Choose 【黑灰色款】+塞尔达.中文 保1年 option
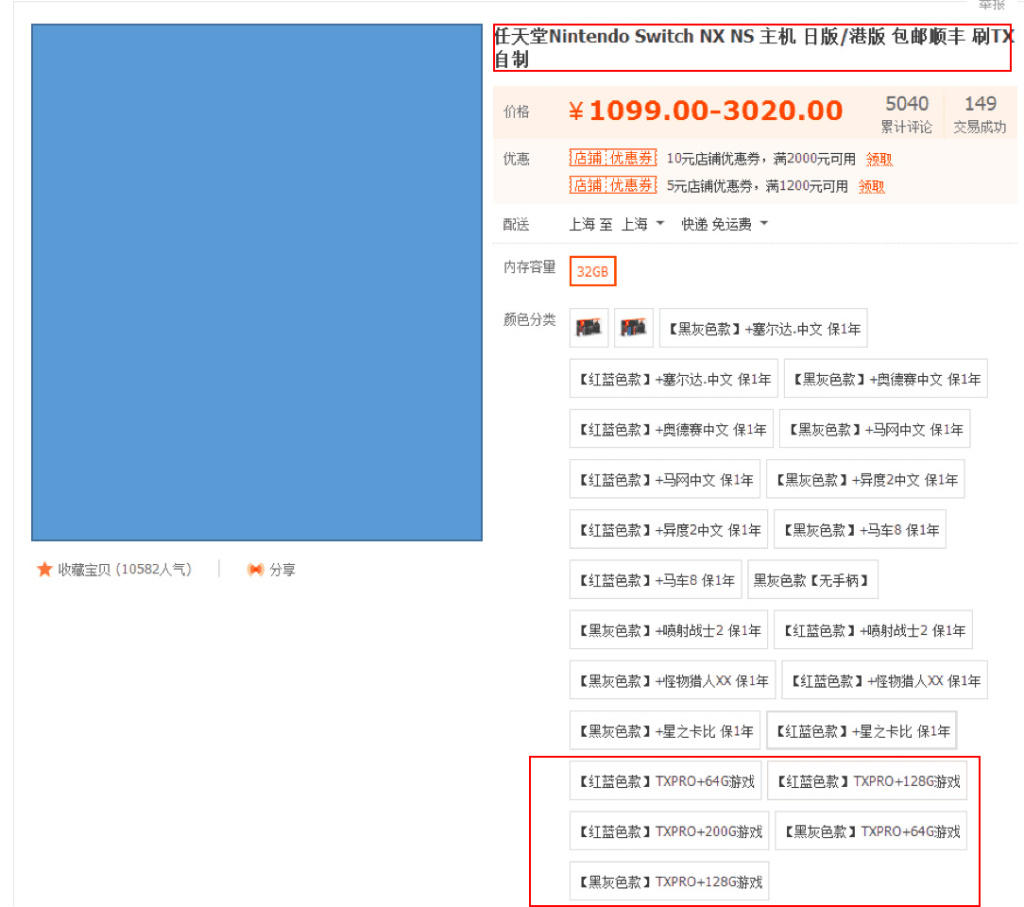This screenshot has width=1024, height=907. pos(763,328)
